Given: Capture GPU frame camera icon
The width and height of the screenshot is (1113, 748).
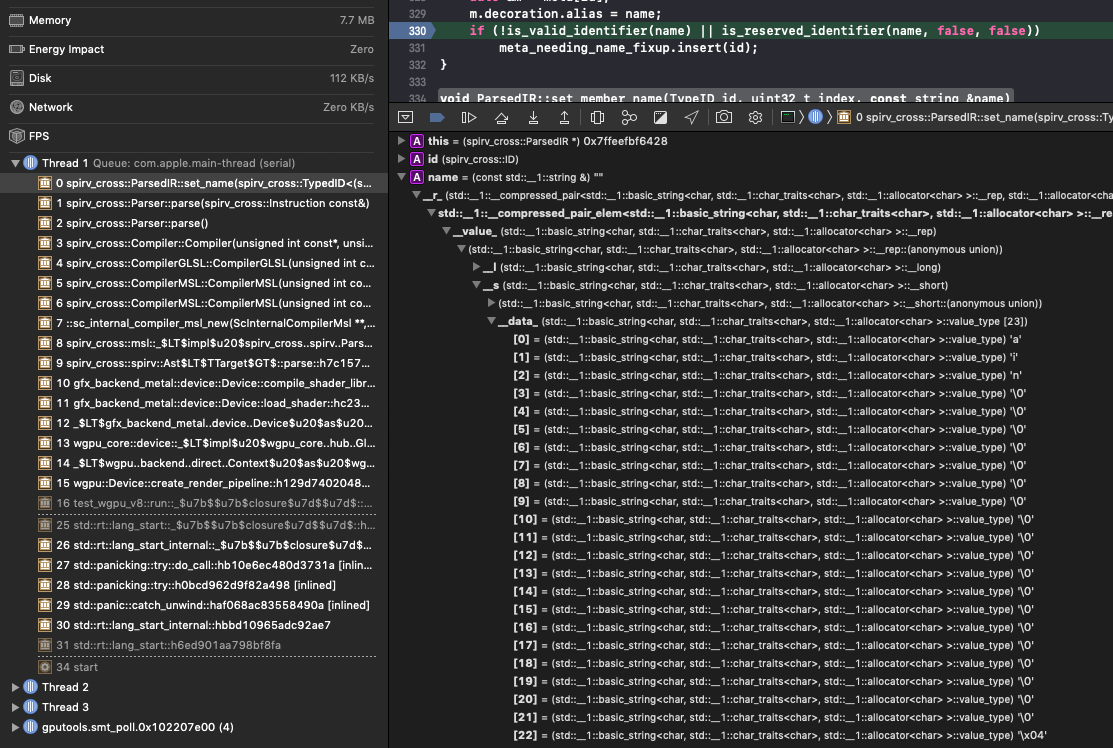Looking at the screenshot, I should 723,117.
